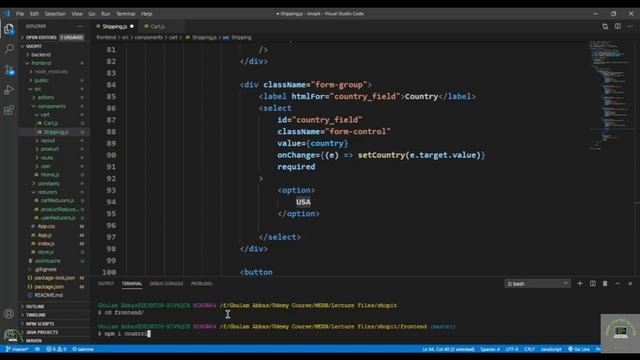This screenshot has height=360, width=640.
Task: Switch to the Problems panel tab
Action: [x=201, y=283]
